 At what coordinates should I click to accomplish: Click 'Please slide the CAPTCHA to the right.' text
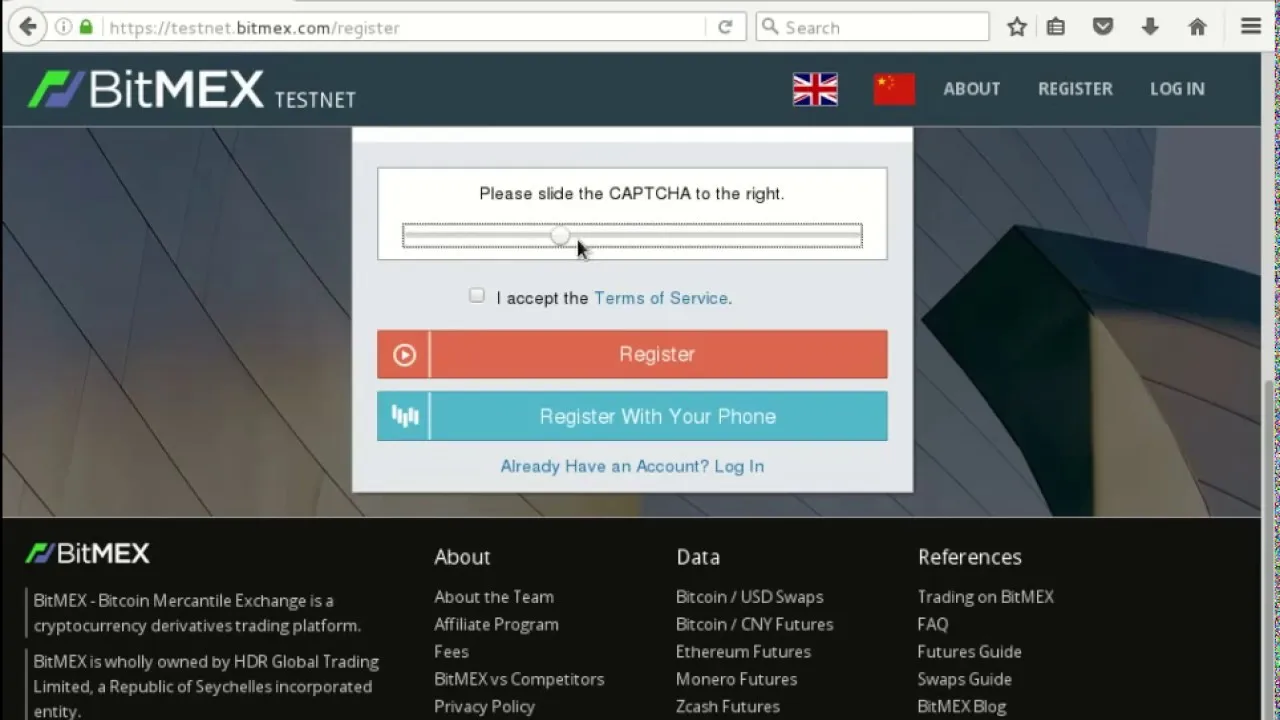coord(632,194)
